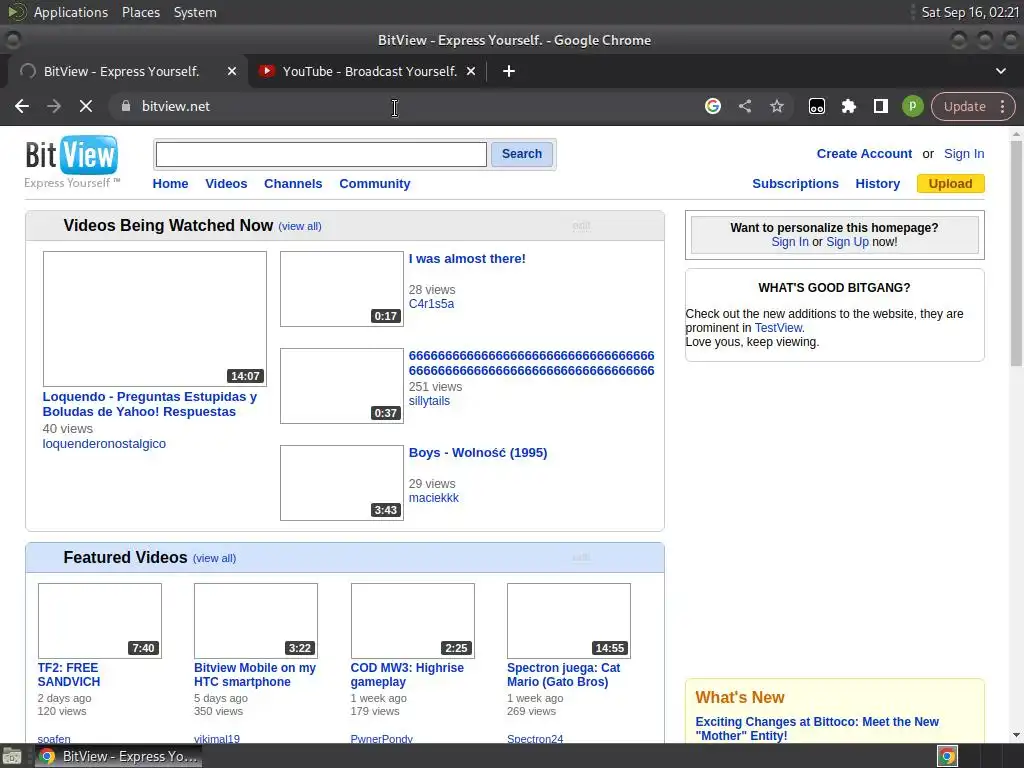This screenshot has width=1024, height=768.
Task: Open Loquendo - Preguntas Estupidas video title
Action: [150, 404]
